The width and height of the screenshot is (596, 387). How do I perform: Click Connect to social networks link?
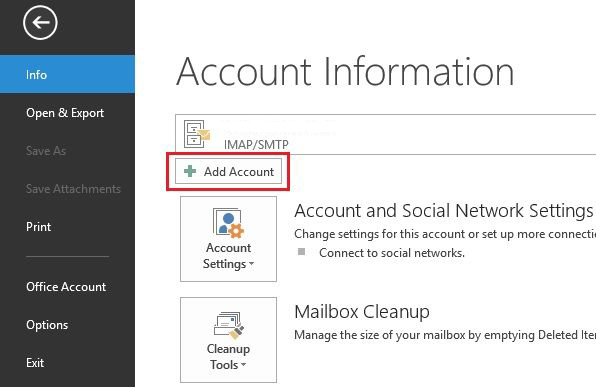click(392, 253)
